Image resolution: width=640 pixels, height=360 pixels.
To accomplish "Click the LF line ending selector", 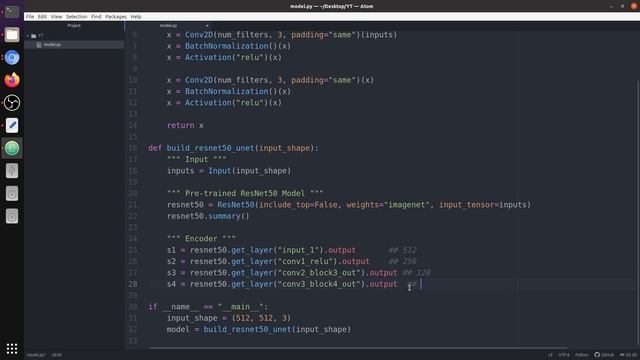I will tap(550, 355).
